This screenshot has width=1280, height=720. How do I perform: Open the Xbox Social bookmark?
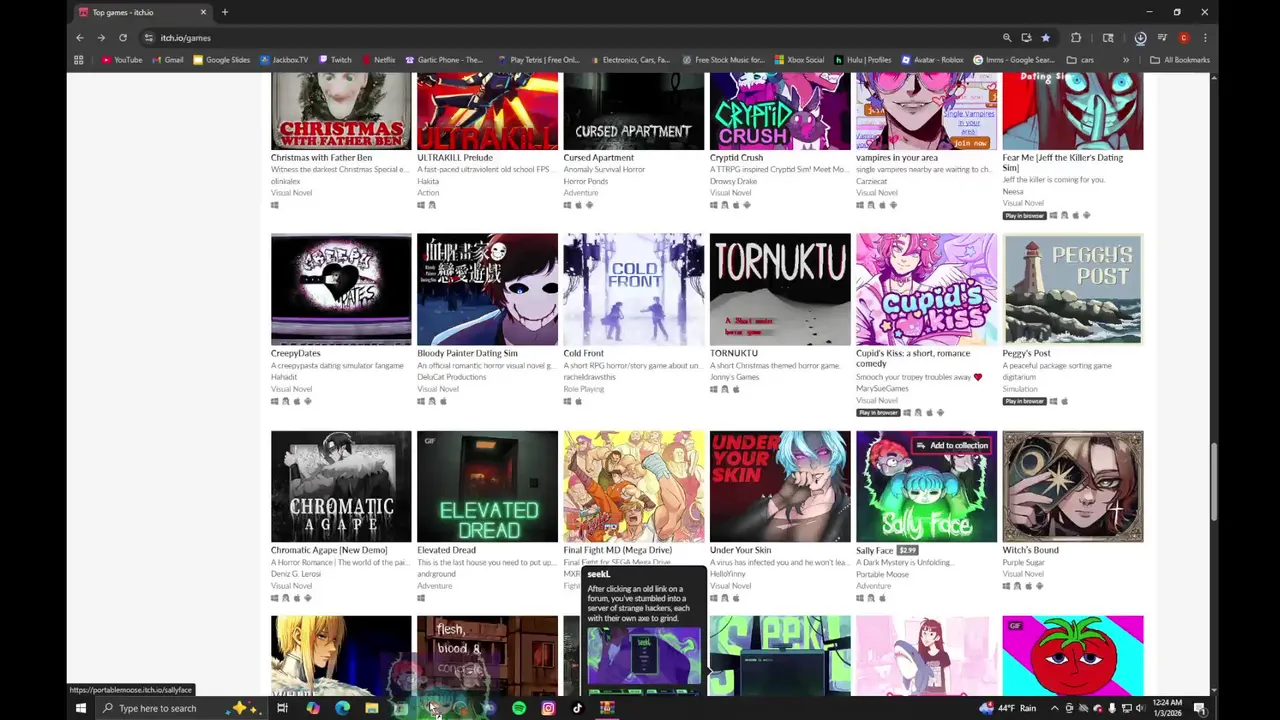[798, 60]
